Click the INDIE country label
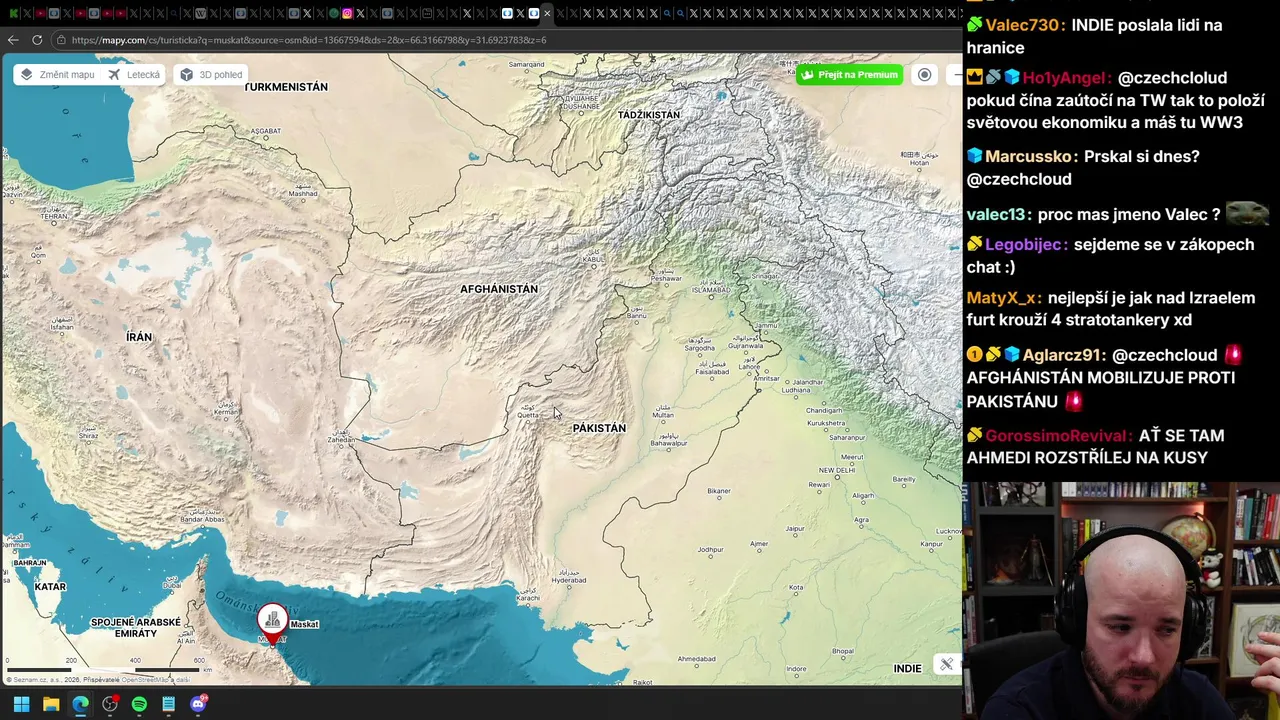Screen dimensions: 1280x720 click(x=907, y=668)
